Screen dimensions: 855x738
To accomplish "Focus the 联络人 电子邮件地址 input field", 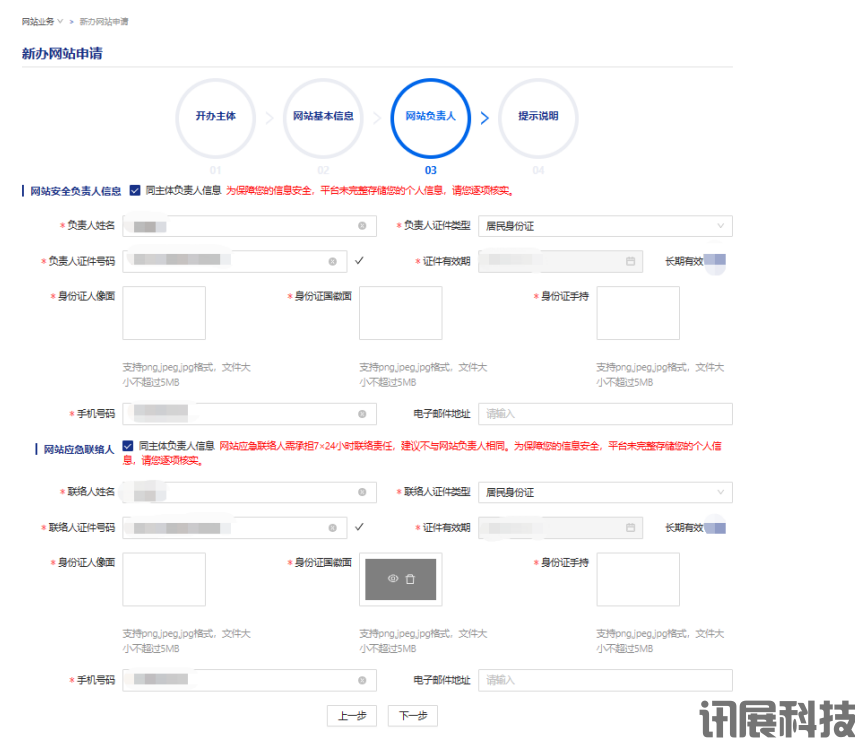I will 605,680.
